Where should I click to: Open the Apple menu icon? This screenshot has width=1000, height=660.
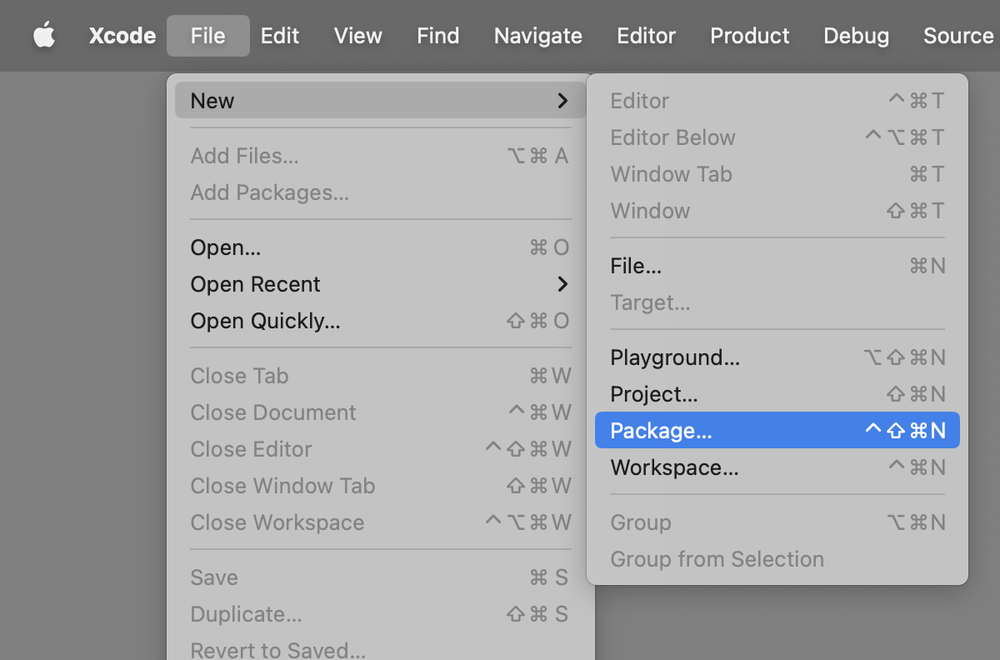tap(44, 36)
